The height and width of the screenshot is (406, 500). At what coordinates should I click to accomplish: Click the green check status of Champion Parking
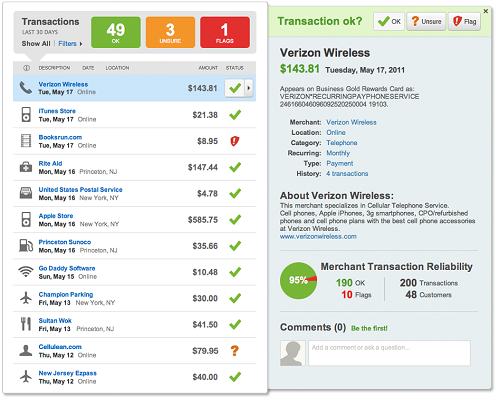click(235, 298)
